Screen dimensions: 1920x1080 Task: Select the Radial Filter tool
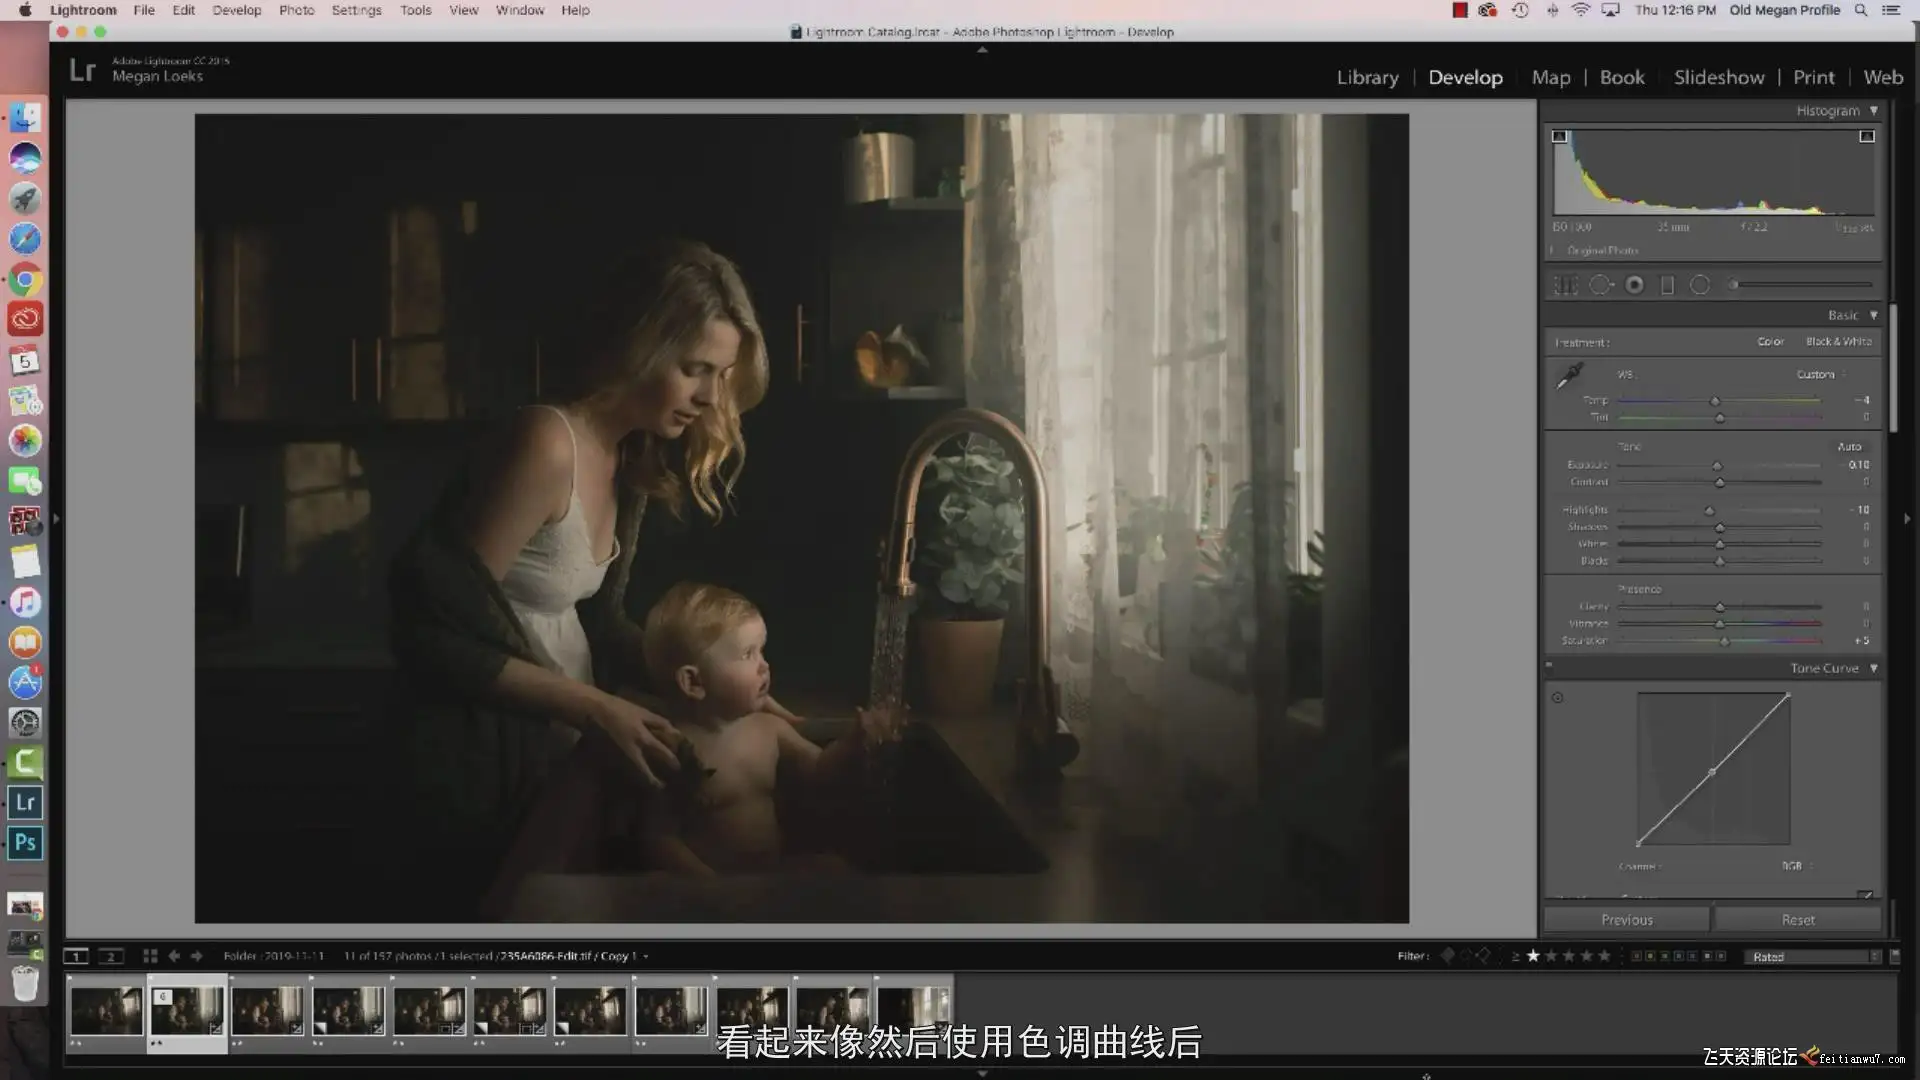(1699, 285)
